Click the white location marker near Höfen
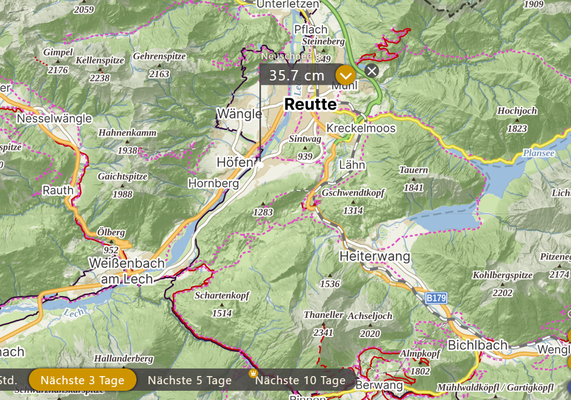 pyautogui.click(x=260, y=165)
